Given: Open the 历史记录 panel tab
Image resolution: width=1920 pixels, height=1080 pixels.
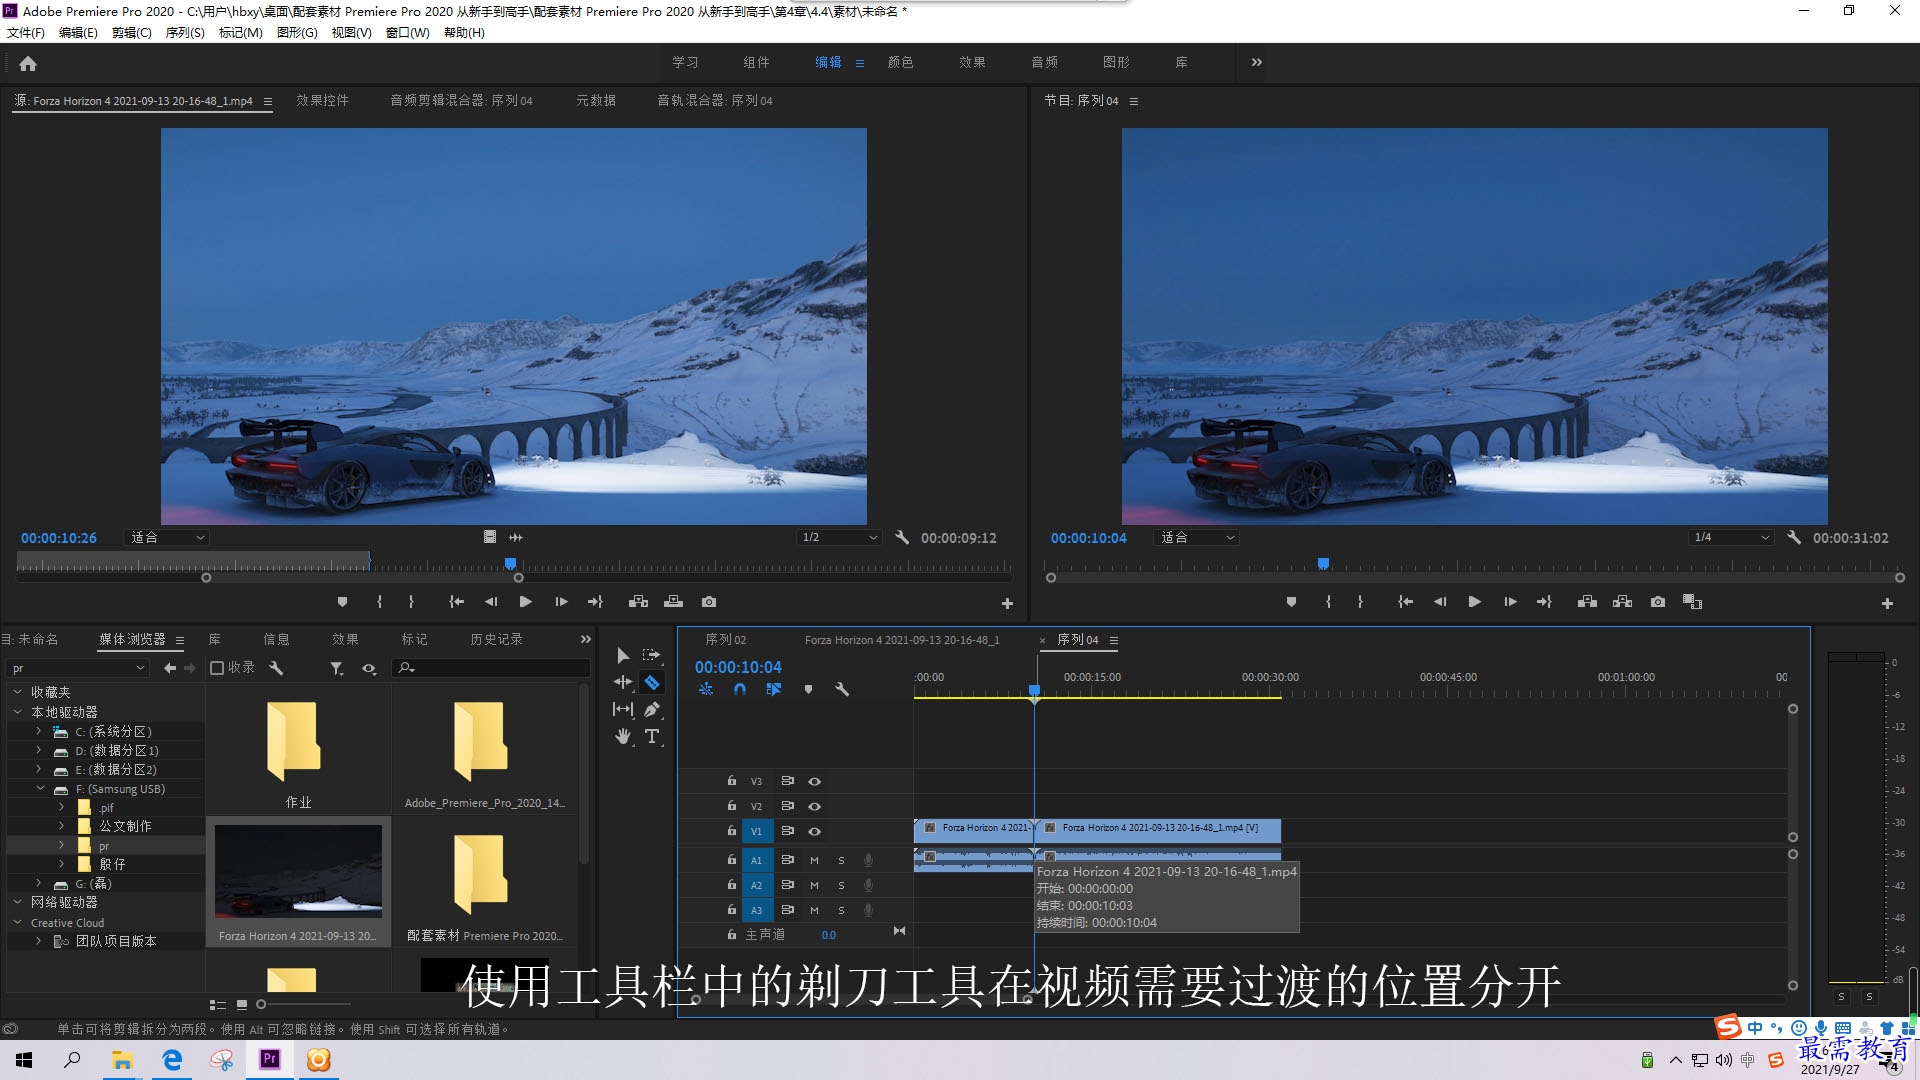Looking at the screenshot, I should point(496,639).
